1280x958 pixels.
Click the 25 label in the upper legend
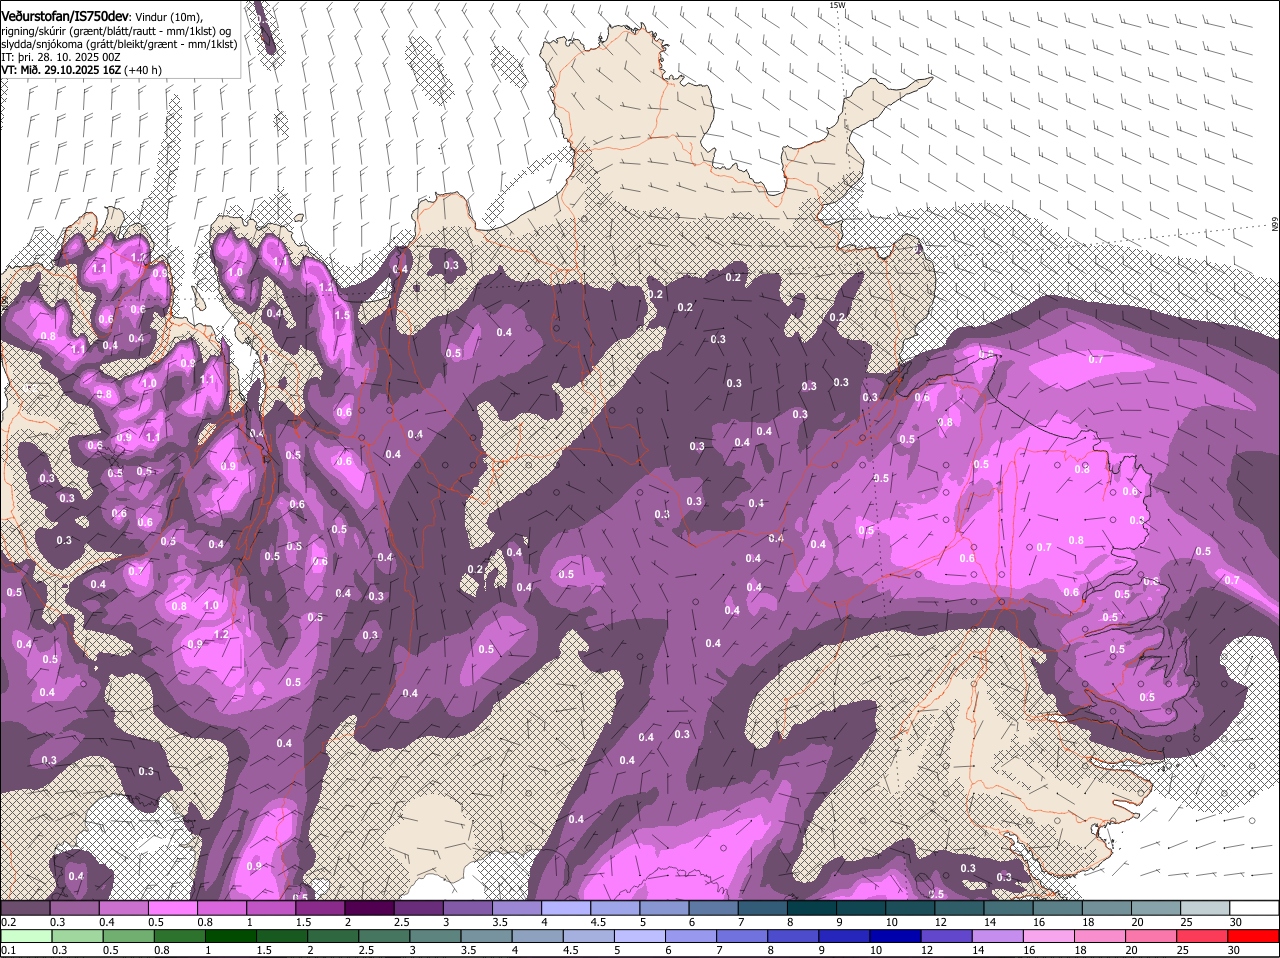click(x=1187, y=921)
